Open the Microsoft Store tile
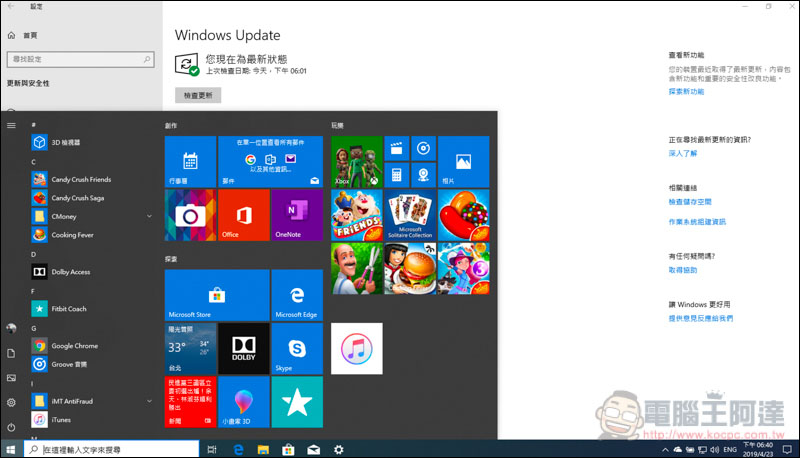 217,295
